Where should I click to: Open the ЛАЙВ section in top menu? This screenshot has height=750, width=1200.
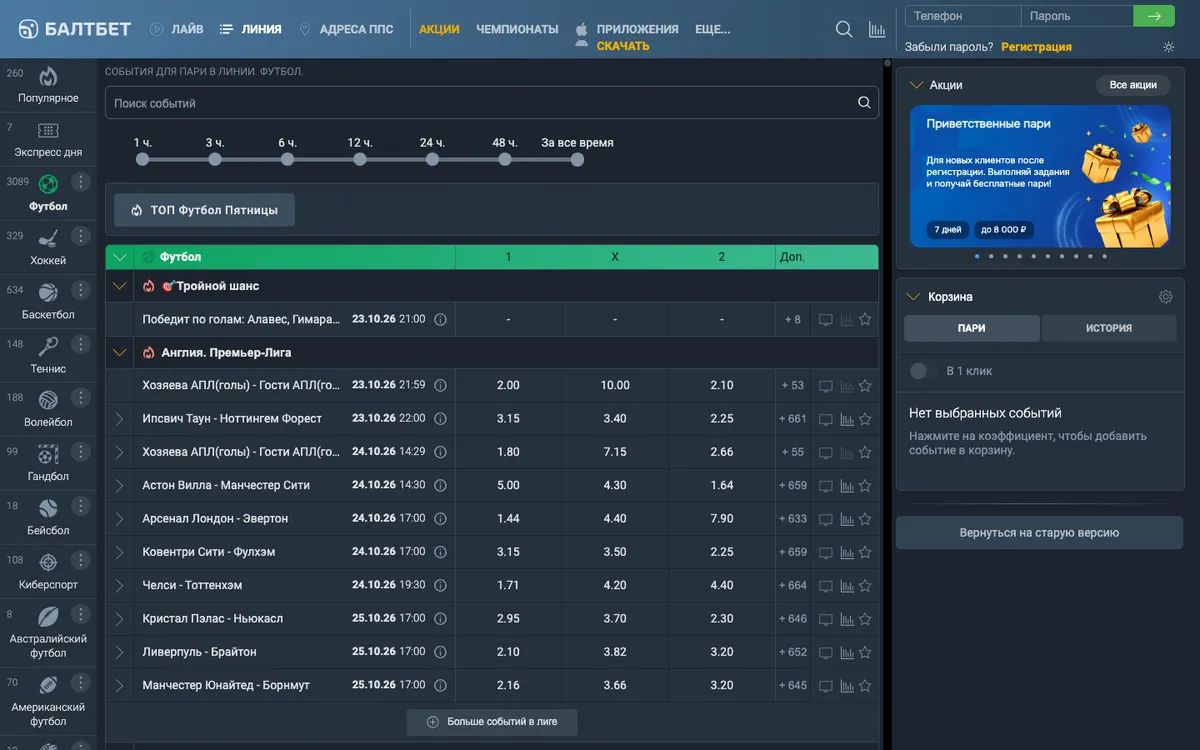pyautogui.click(x=176, y=29)
